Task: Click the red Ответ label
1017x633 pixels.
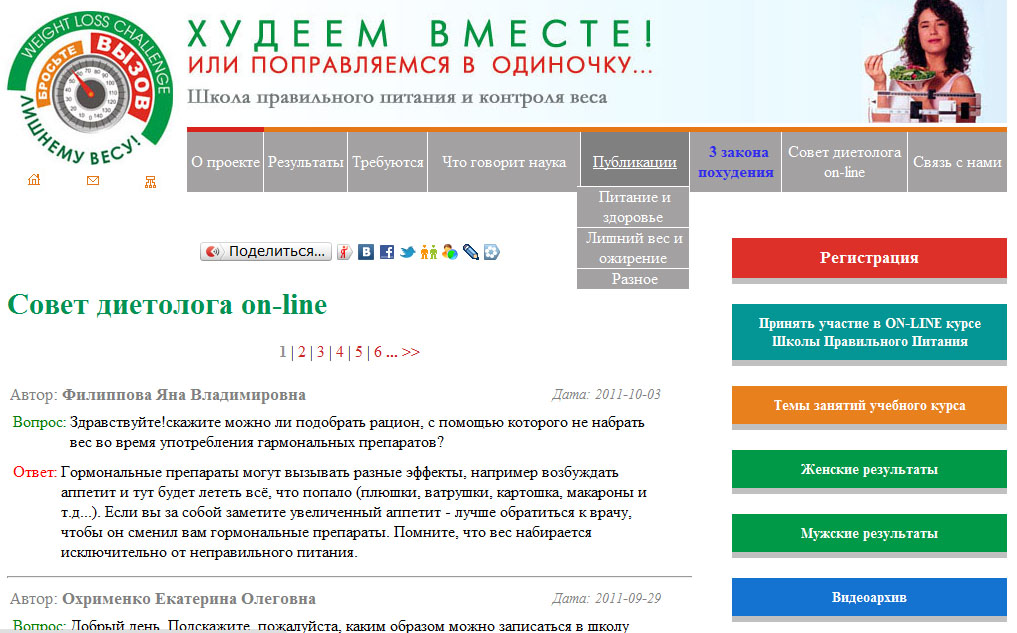Action: point(34,472)
